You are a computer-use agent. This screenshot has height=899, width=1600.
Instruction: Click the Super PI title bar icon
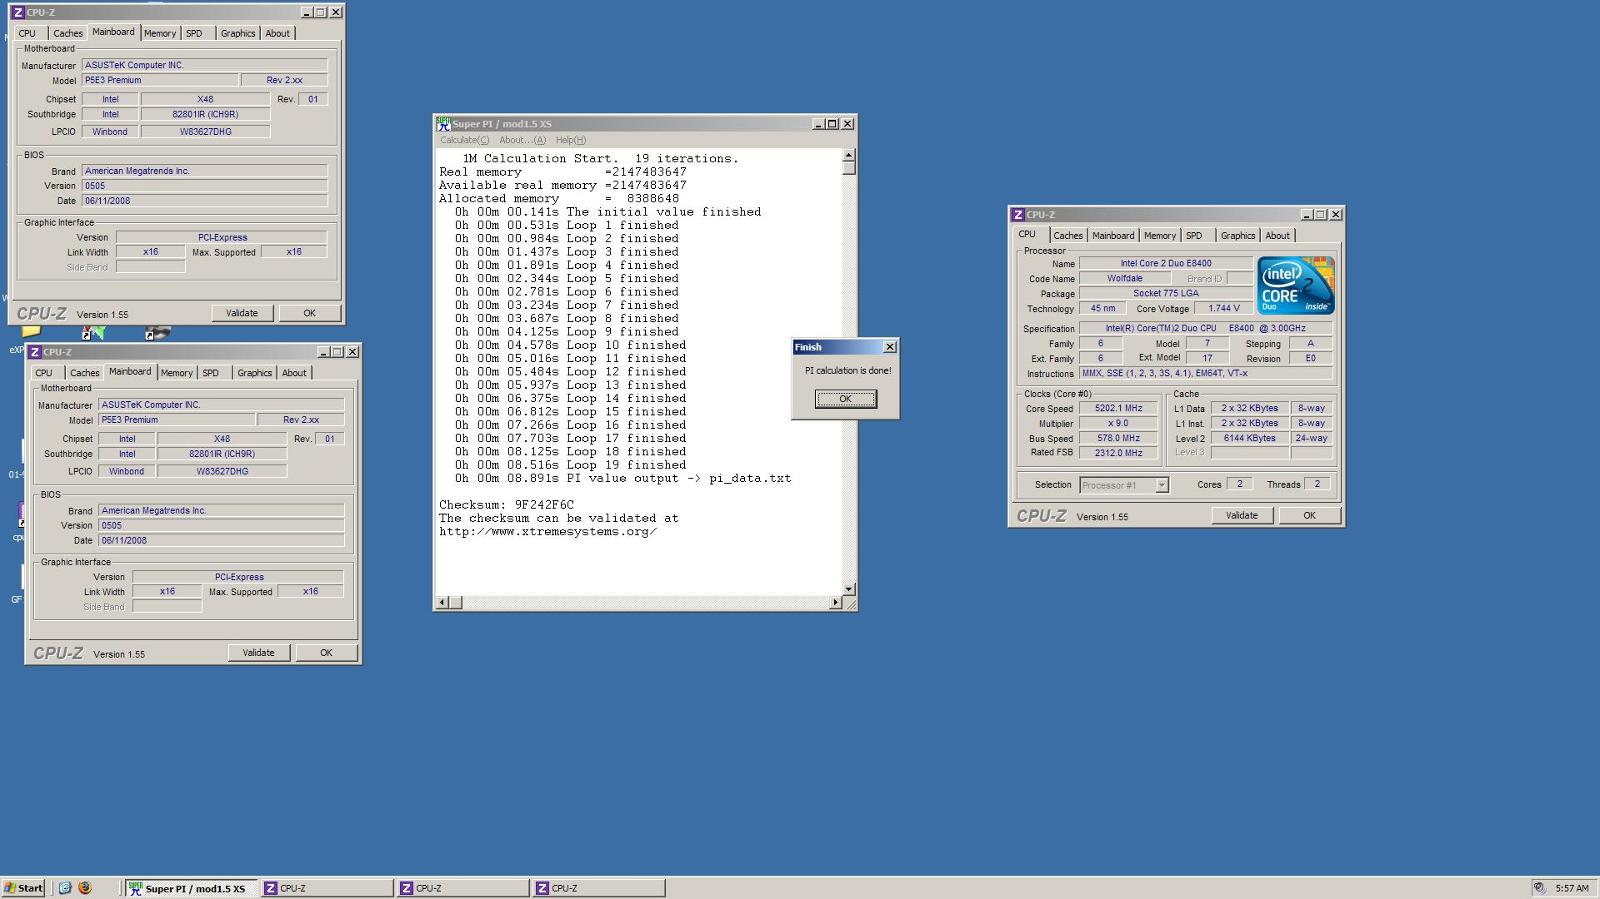coord(443,124)
